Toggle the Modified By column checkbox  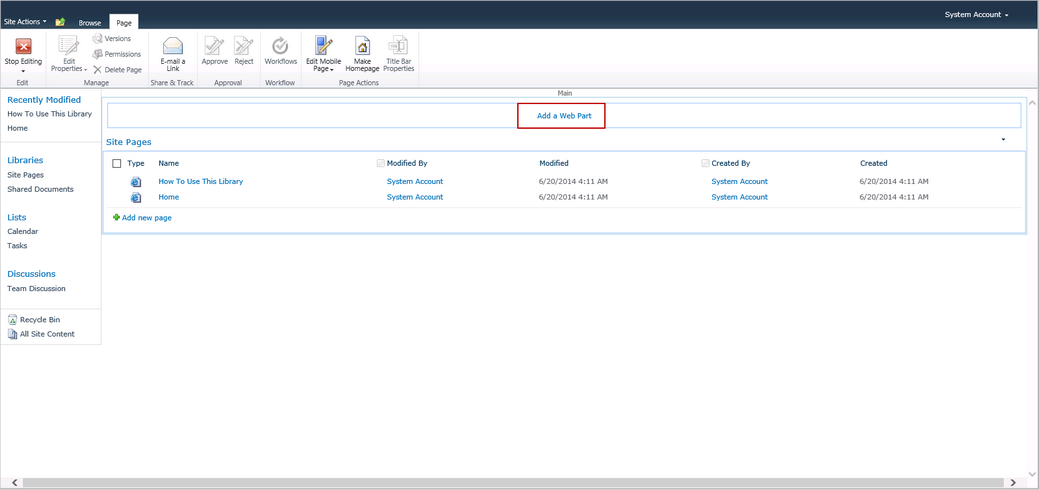point(380,163)
